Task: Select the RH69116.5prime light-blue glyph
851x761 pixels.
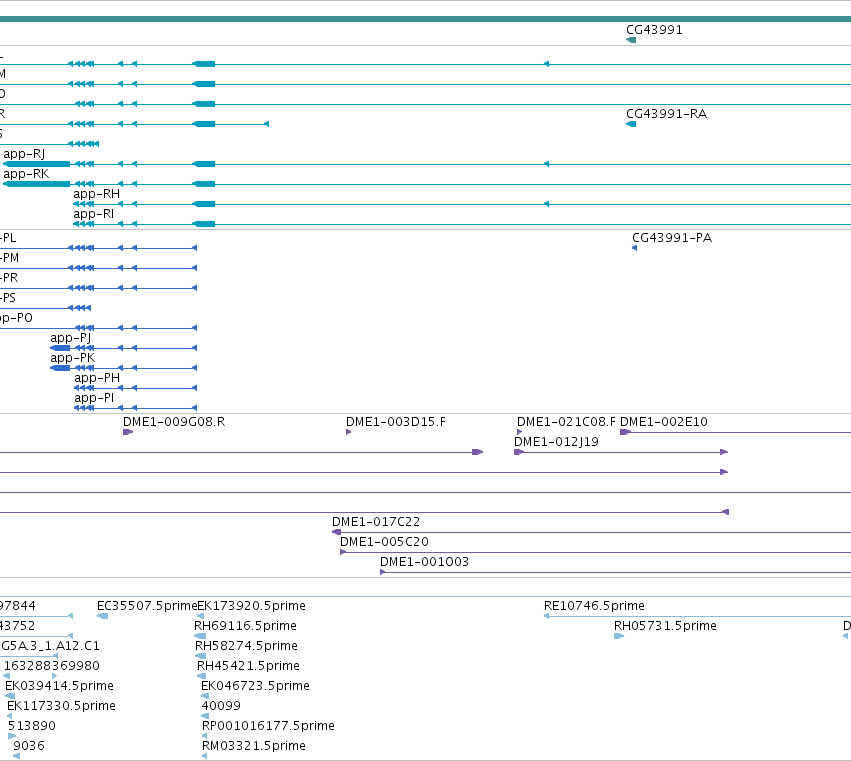Action: coord(200,636)
